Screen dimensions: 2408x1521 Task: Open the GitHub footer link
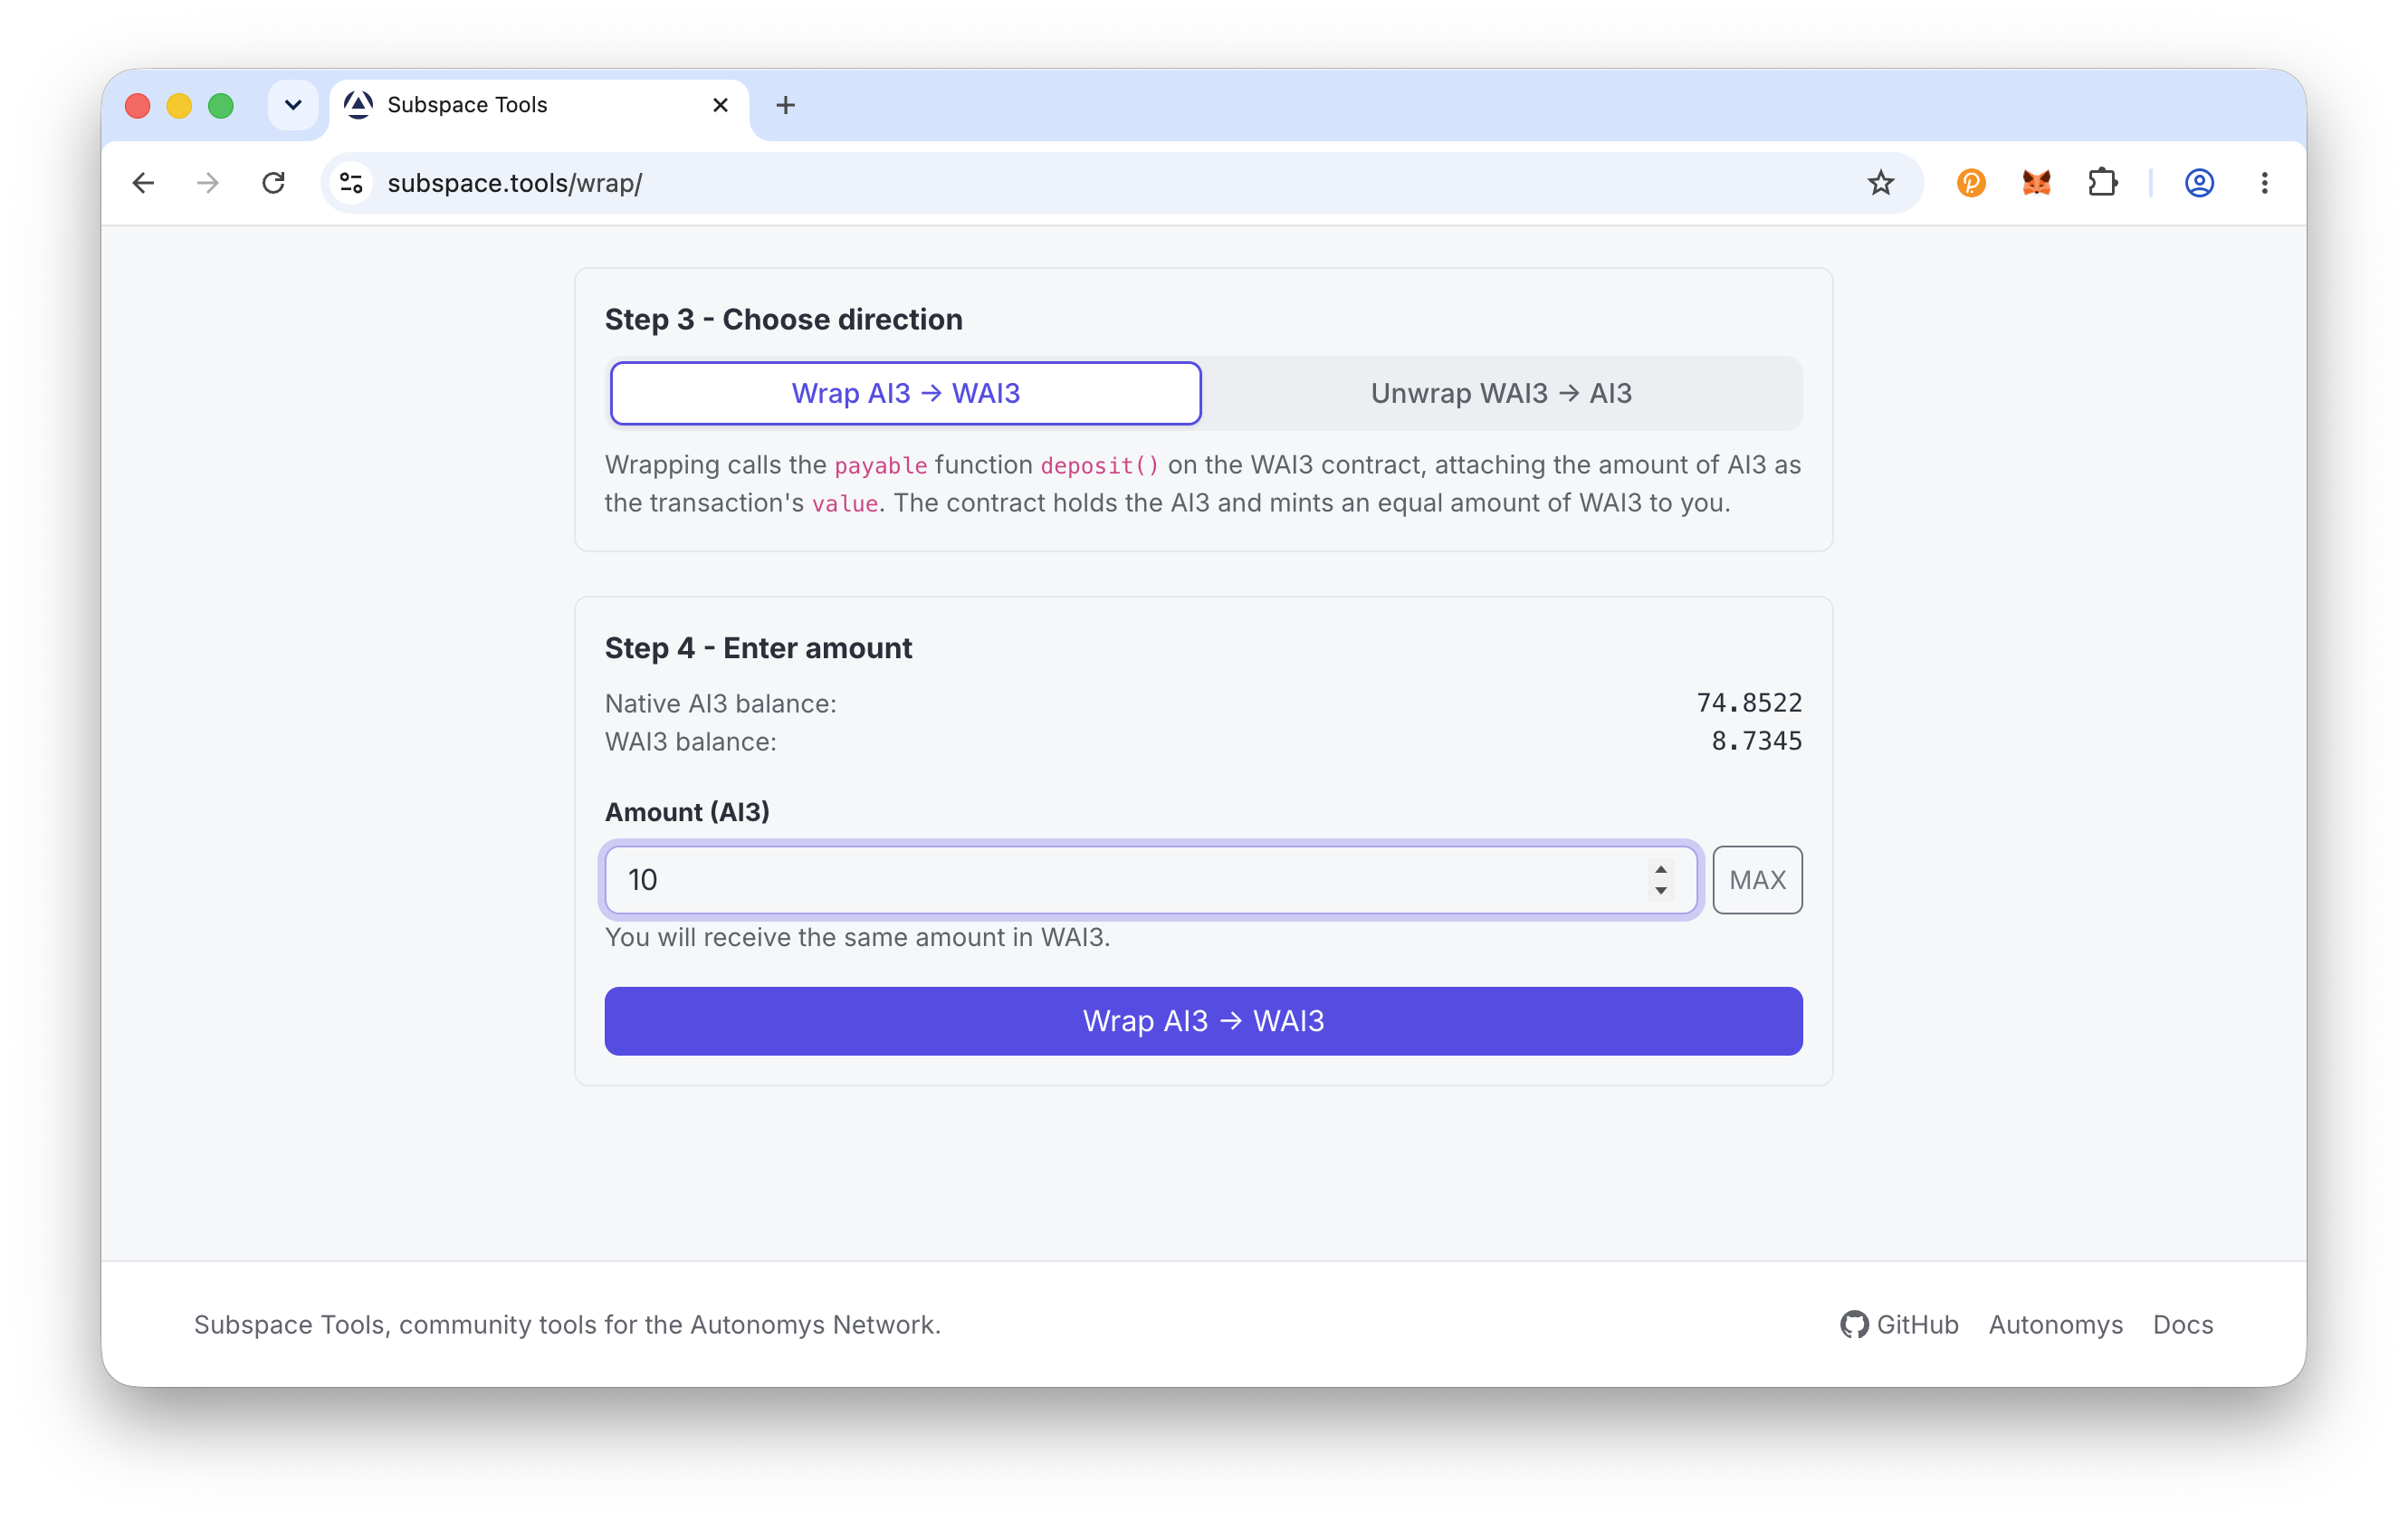click(1899, 1324)
